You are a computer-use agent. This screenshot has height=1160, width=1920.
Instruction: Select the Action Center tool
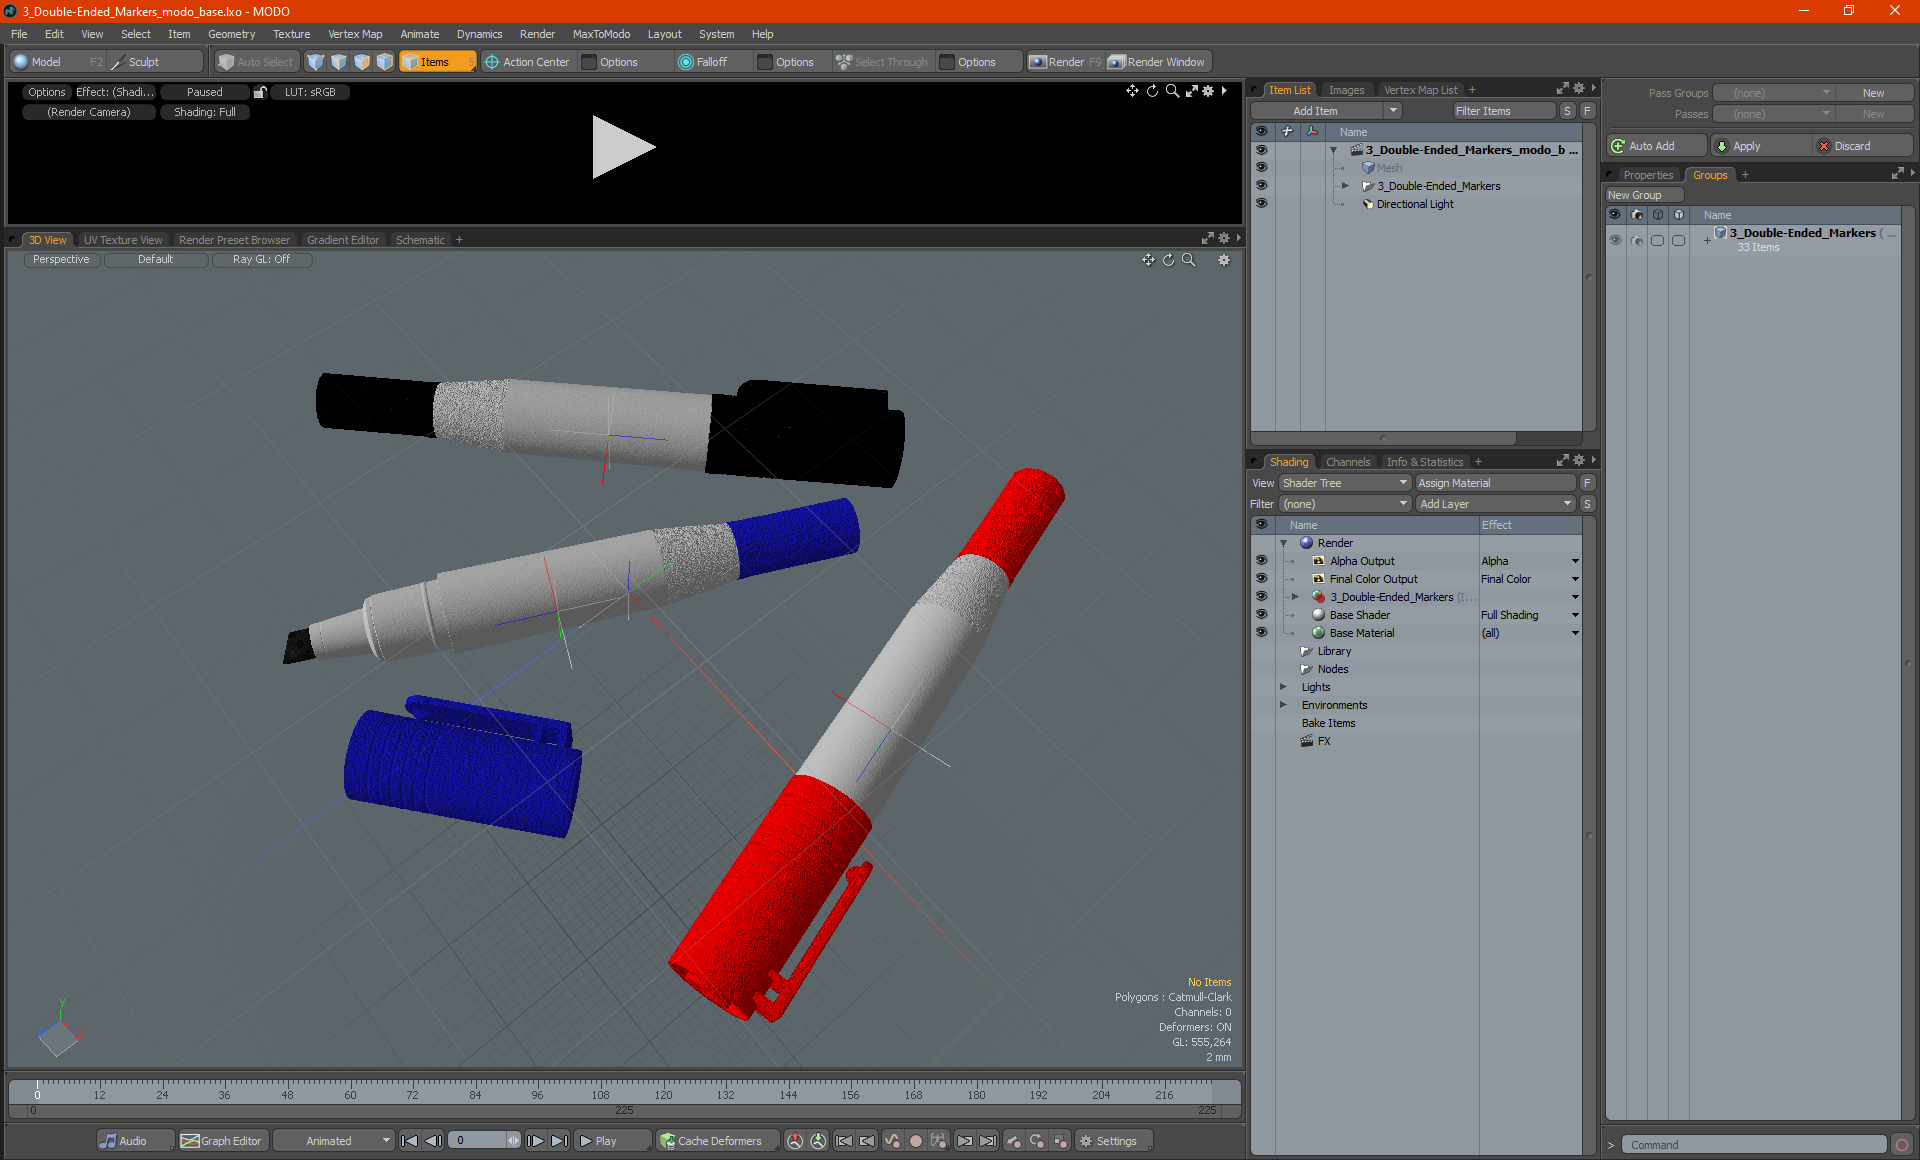[x=527, y=62]
